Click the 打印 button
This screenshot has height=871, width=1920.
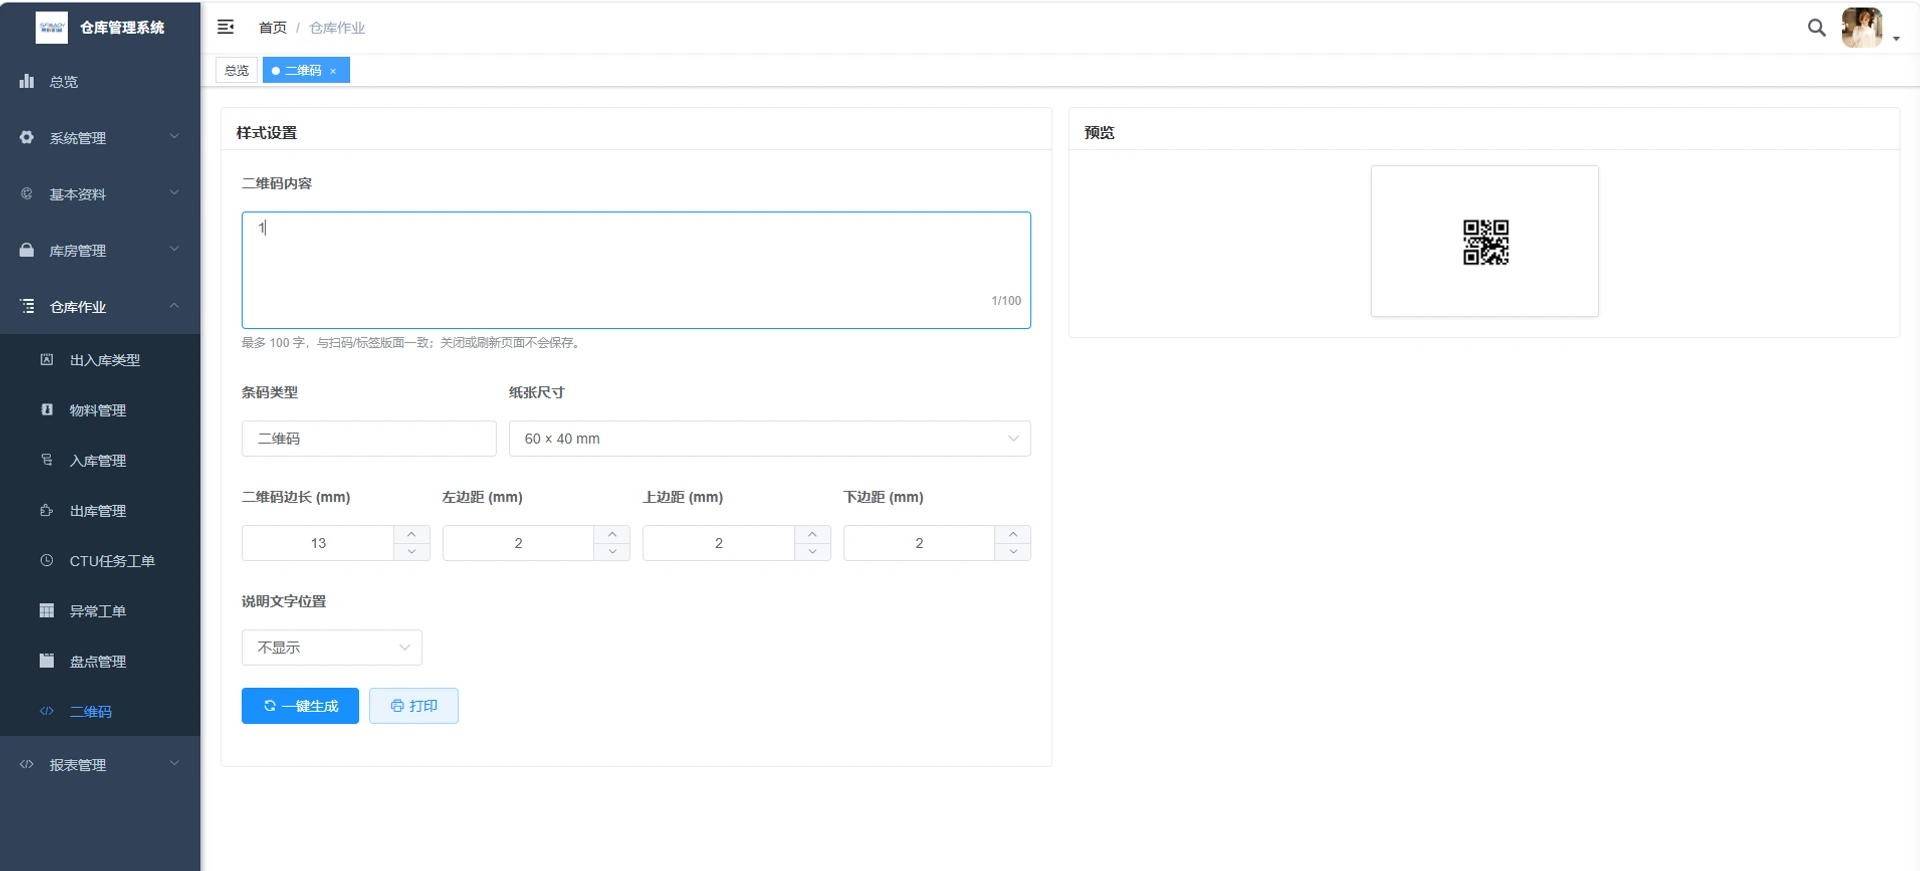point(414,706)
